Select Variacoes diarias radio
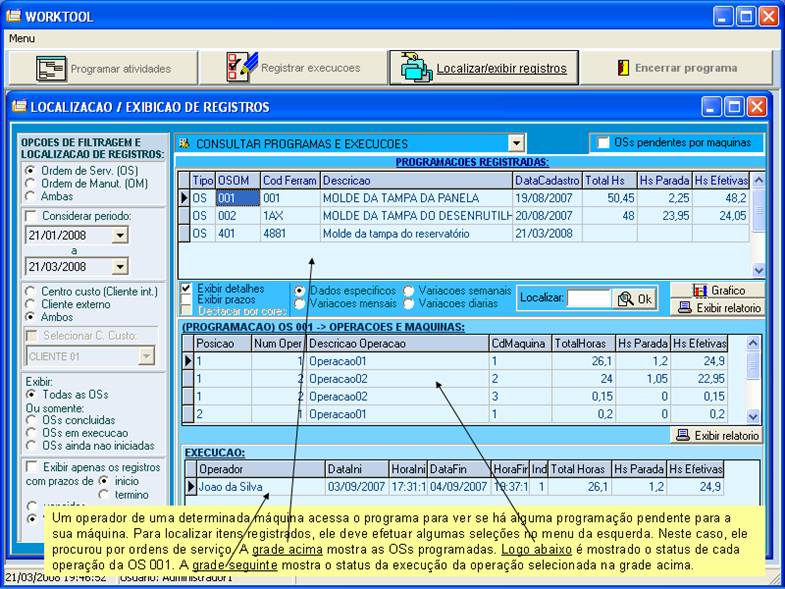 (409, 303)
